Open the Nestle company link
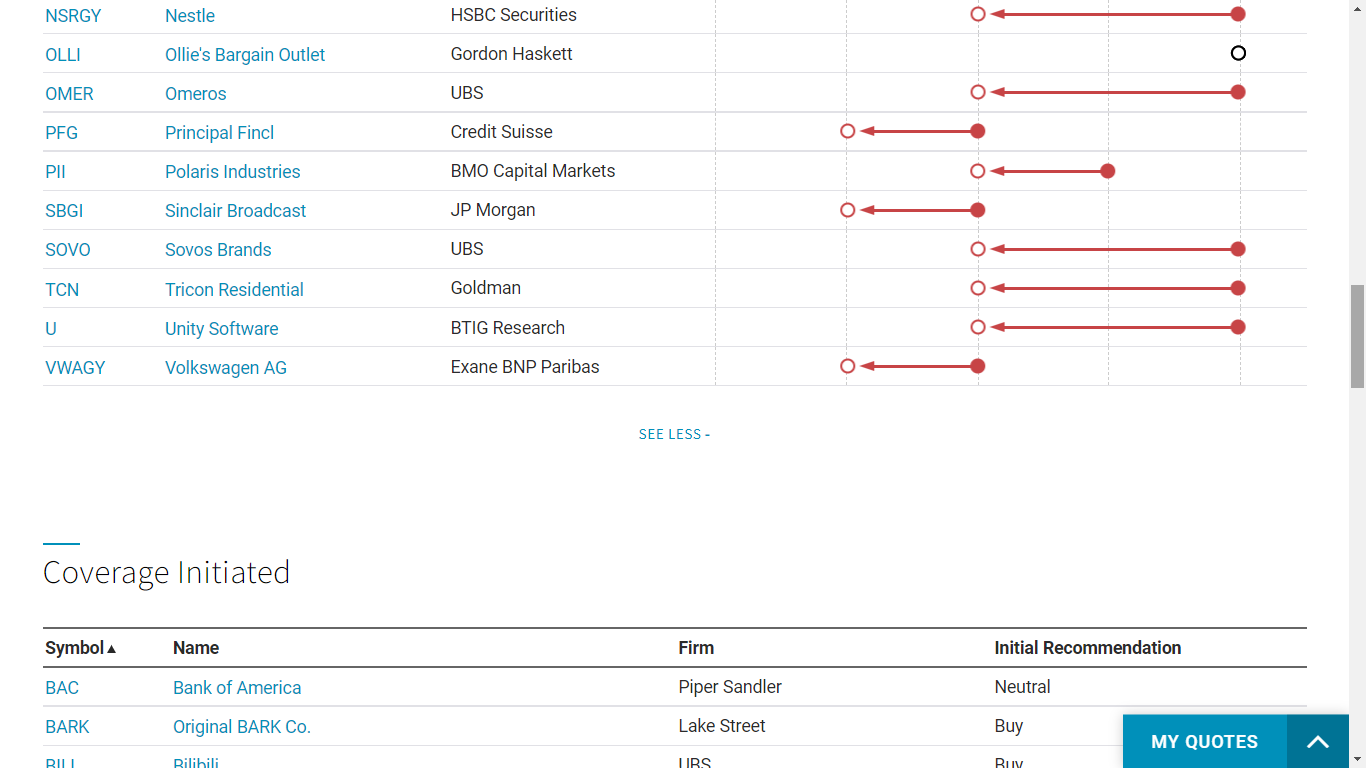Viewport: 1366px width, 768px height. tap(190, 16)
